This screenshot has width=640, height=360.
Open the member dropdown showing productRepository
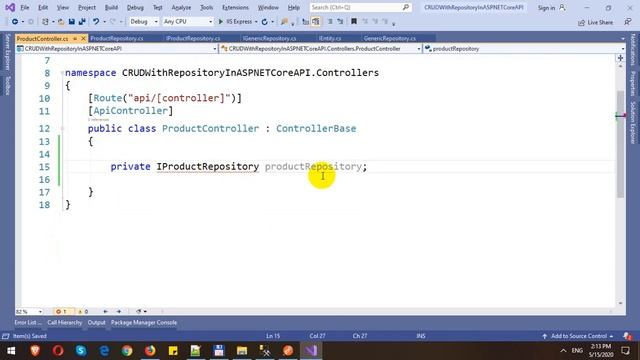pyautogui.click(x=524, y=49)
